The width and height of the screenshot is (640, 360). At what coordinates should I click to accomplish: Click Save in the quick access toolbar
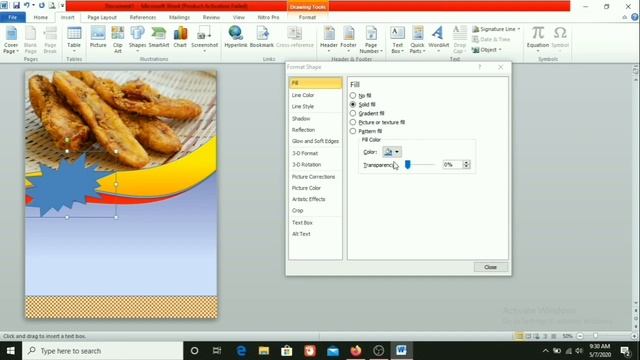[x=16, y=6]
